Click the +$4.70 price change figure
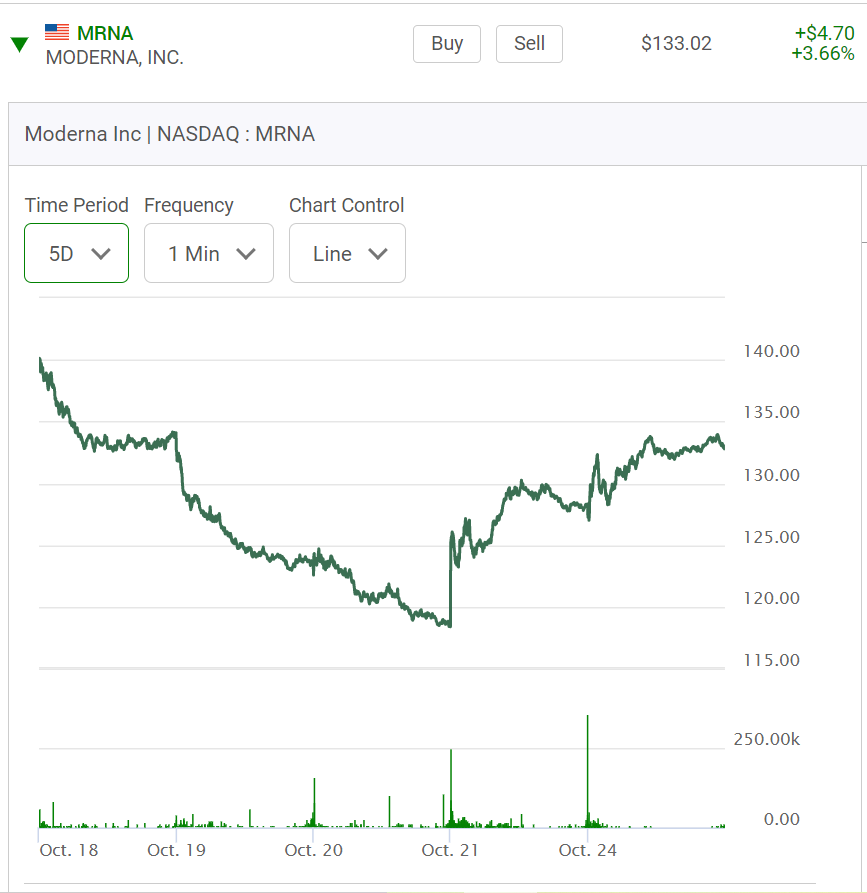867x893 pixels. pos(824,33)
